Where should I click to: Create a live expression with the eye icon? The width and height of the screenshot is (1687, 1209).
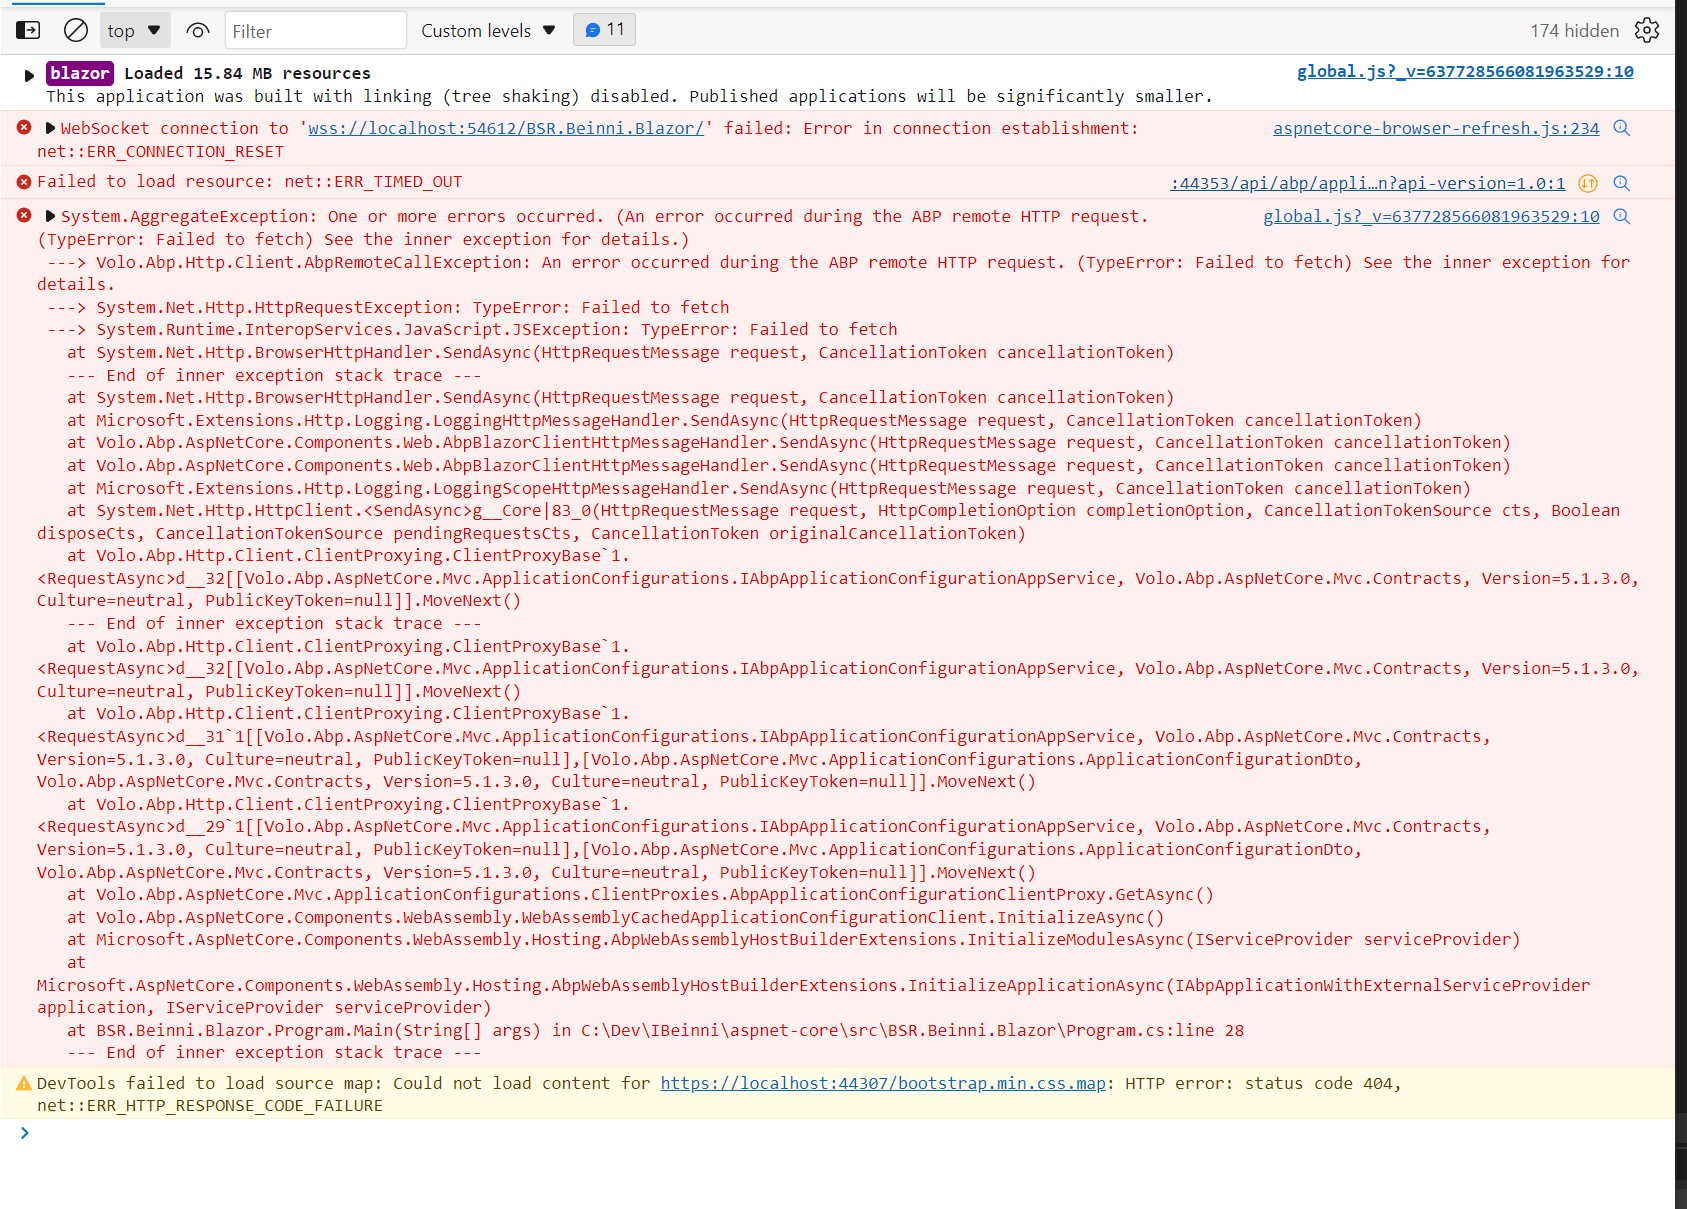click(x=197, y=31)
